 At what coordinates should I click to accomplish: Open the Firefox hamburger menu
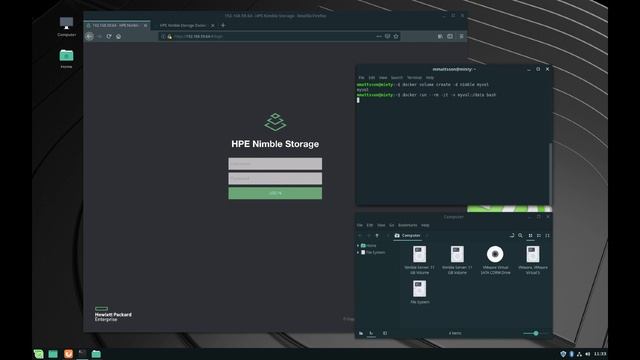click(x=461, y=36)
